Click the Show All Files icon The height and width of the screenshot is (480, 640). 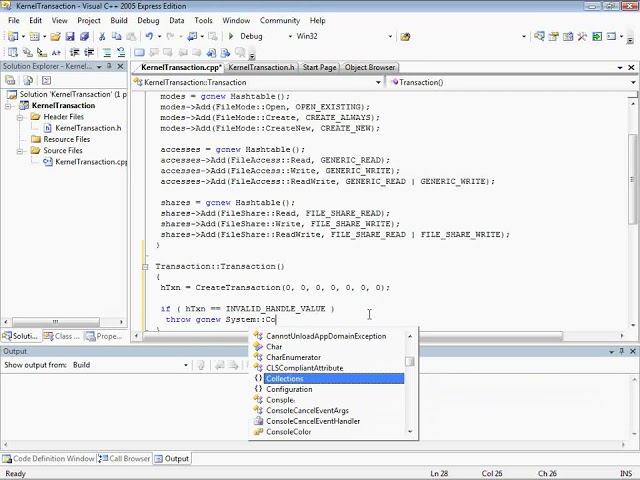28,80
